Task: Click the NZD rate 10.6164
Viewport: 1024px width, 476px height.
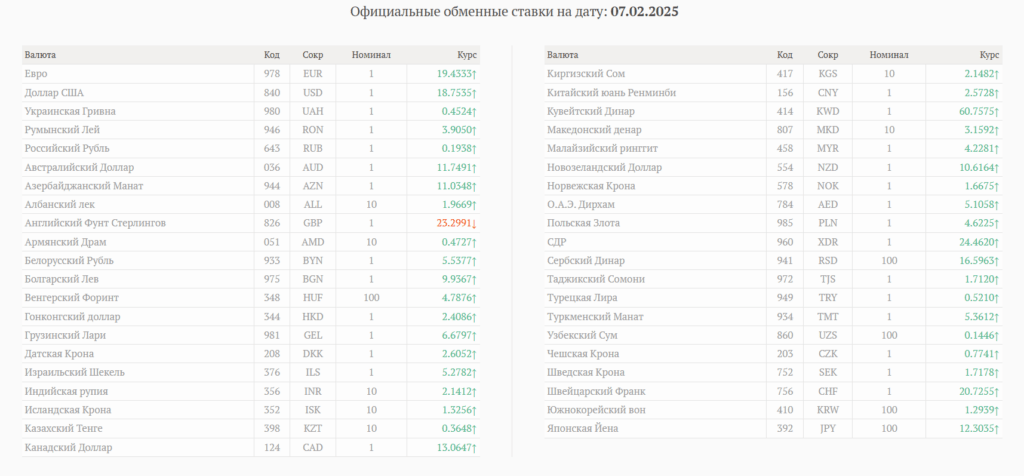Action: [x=979, y=167]
